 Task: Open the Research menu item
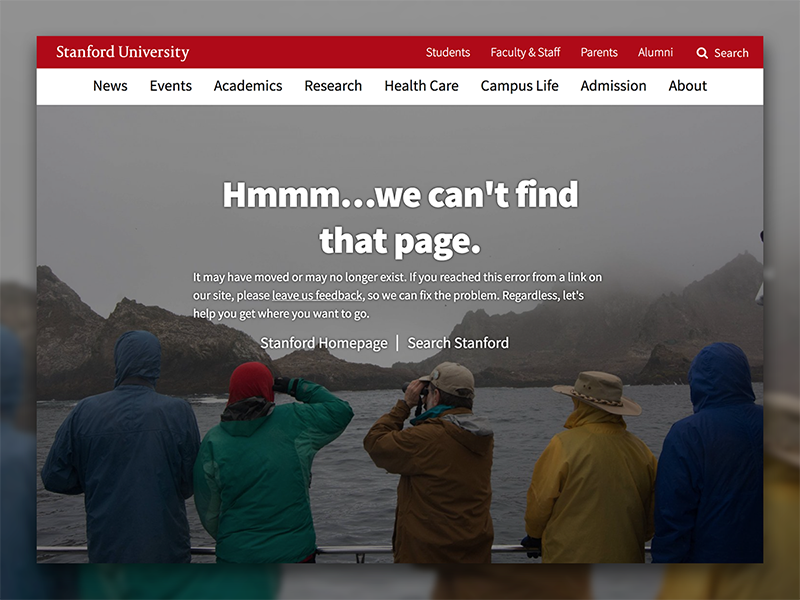(x=333, y=86)
